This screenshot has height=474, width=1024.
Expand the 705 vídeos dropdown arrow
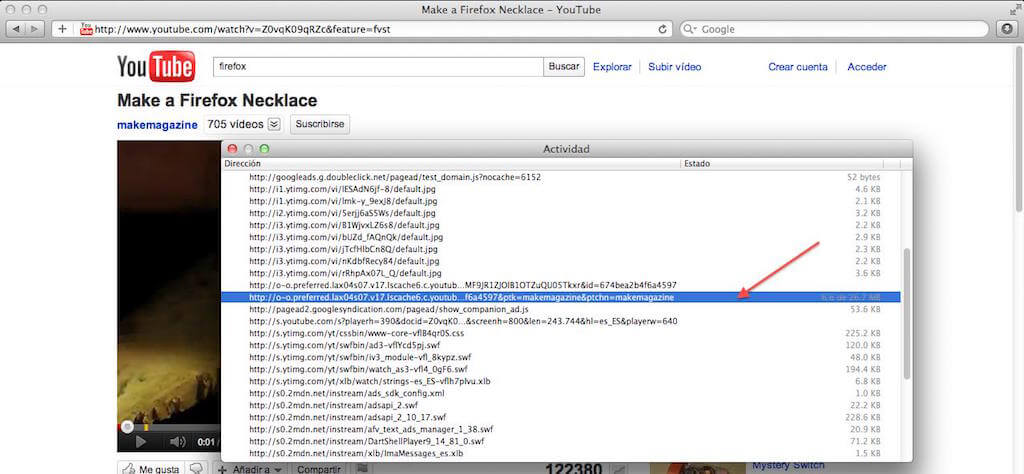(x=274, y=124)
